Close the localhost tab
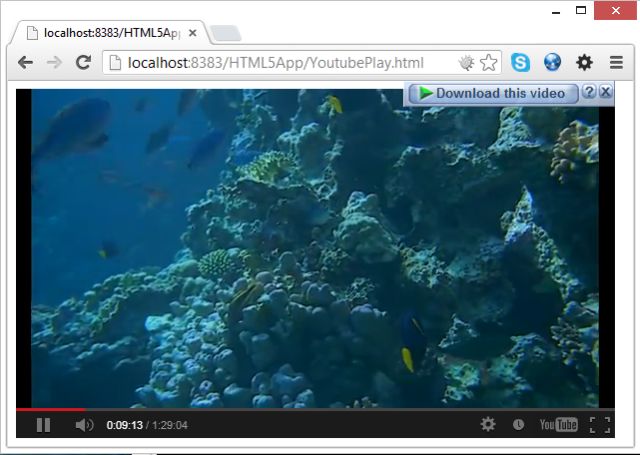Viewport: 640px width, 455px height. (x=193, y=33)
